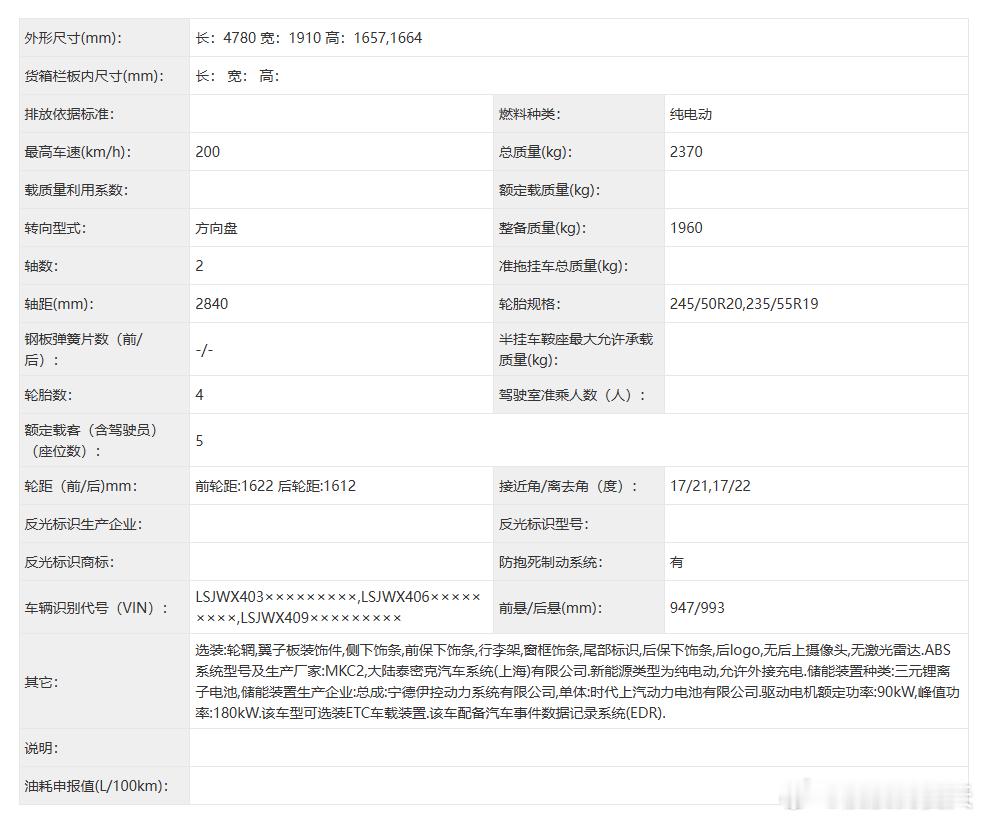This screenshot has width=982, height=819.
Task: Click the 轴数 label
Action: coord(41,266)
